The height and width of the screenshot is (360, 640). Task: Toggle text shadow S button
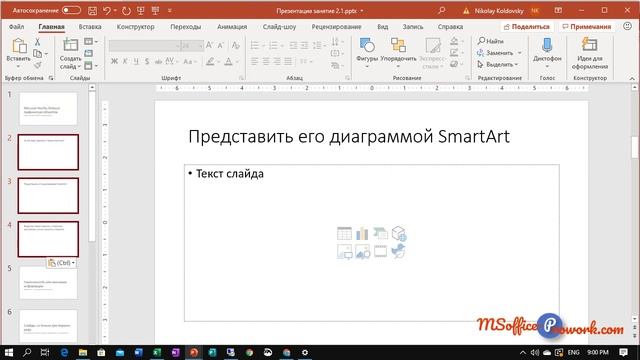point(147,61)
